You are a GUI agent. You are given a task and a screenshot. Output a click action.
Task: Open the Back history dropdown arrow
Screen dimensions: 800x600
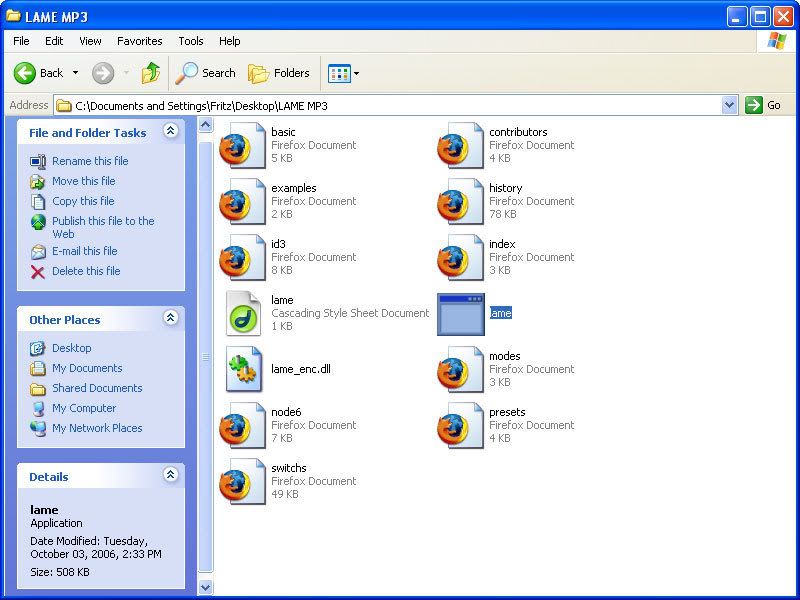tap(76, 73)
